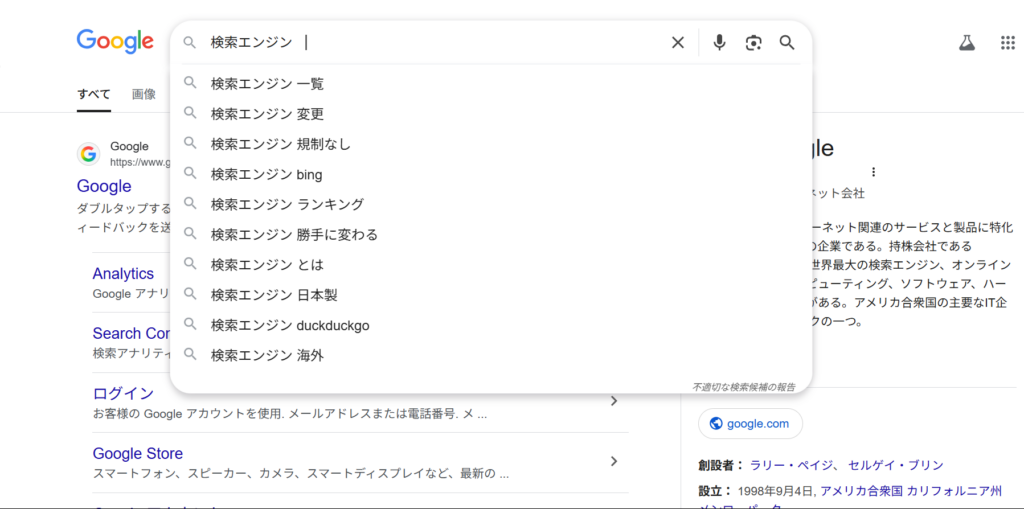Select suggestion 検索エンジン bing
Image resolution: width=1024 pixels, height=509 pixels.
tap(491, 174)
